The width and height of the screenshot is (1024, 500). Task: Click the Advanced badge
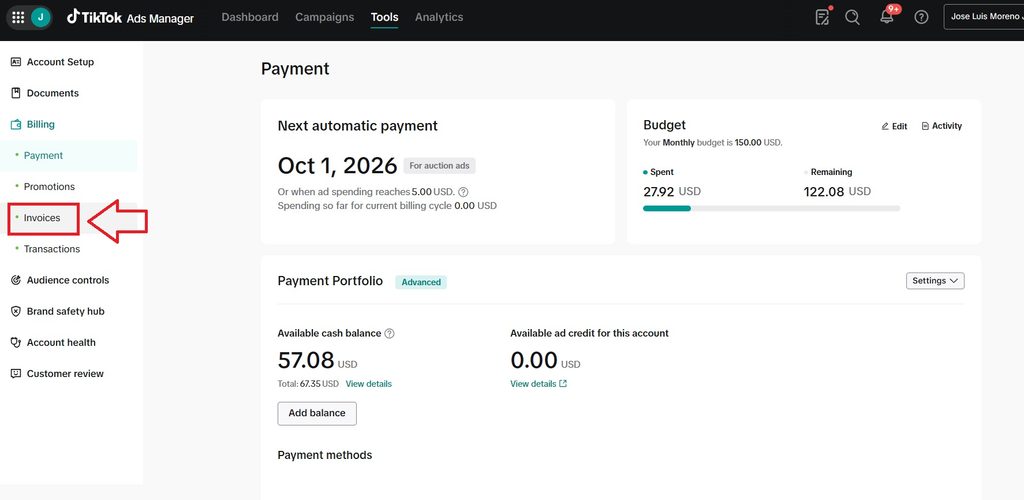[x=421, y=282]
